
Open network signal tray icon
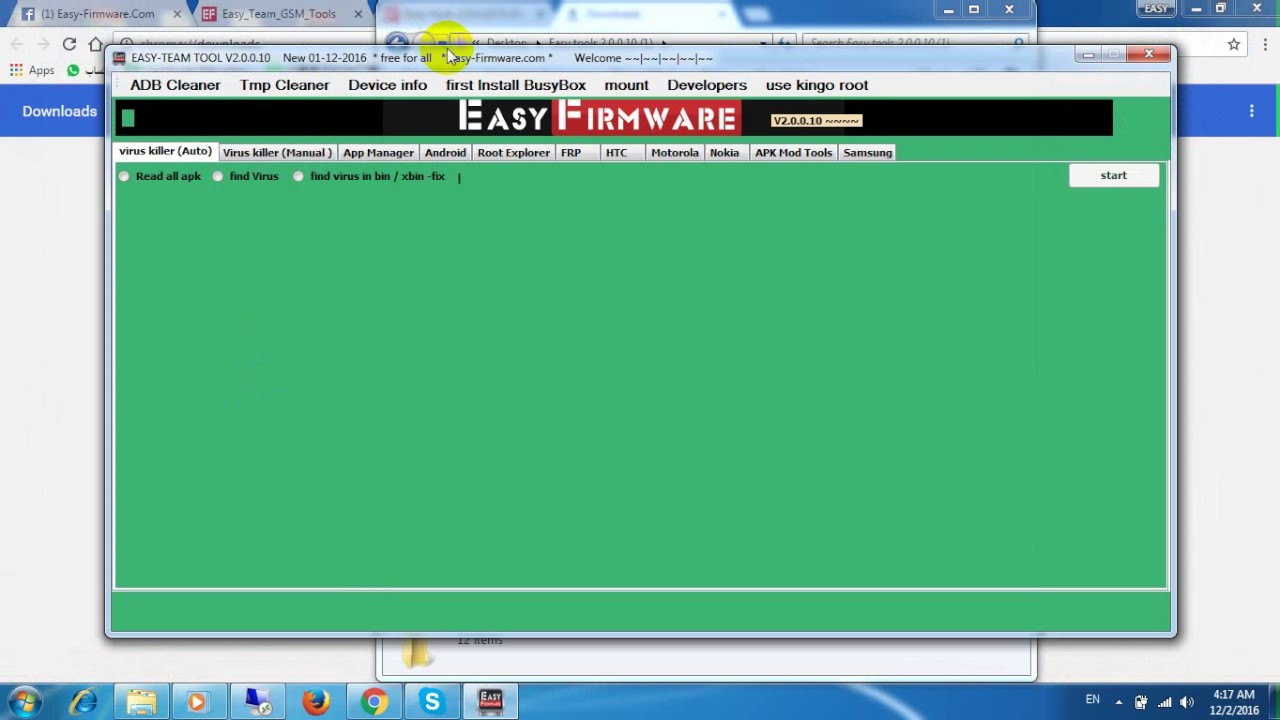click(1164, 702)
